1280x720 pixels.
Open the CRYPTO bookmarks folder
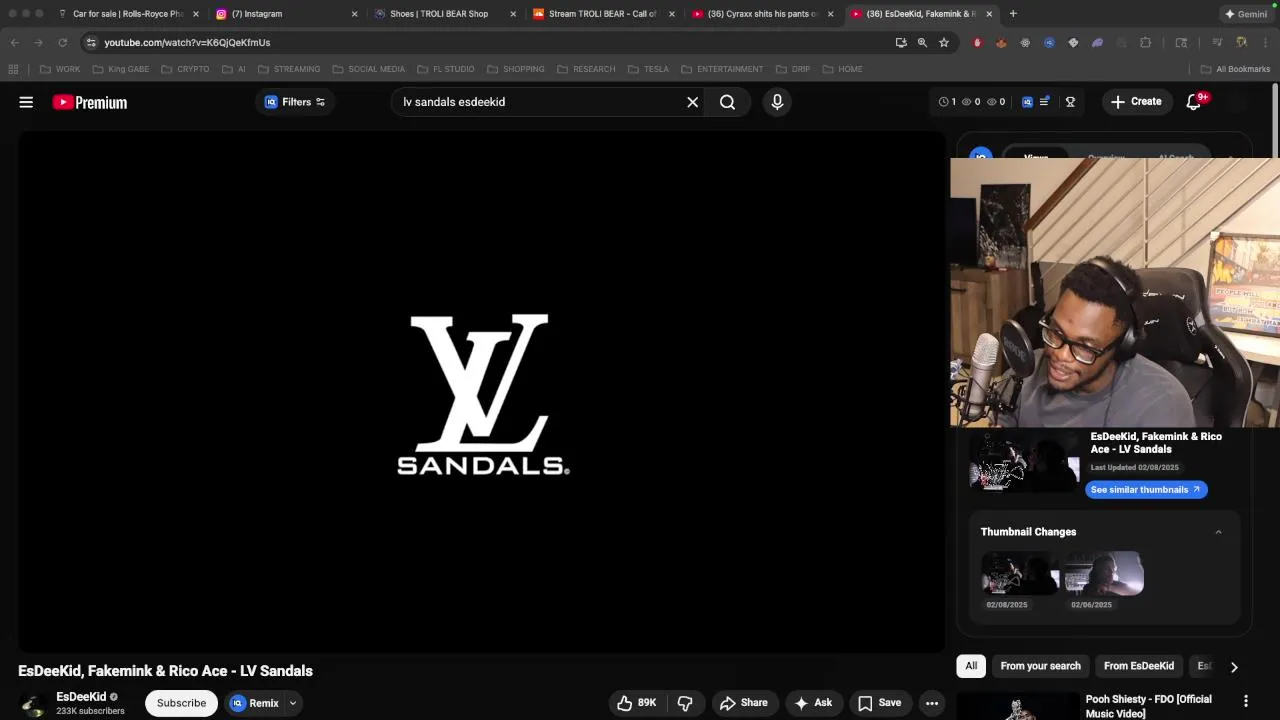[184, 69]
